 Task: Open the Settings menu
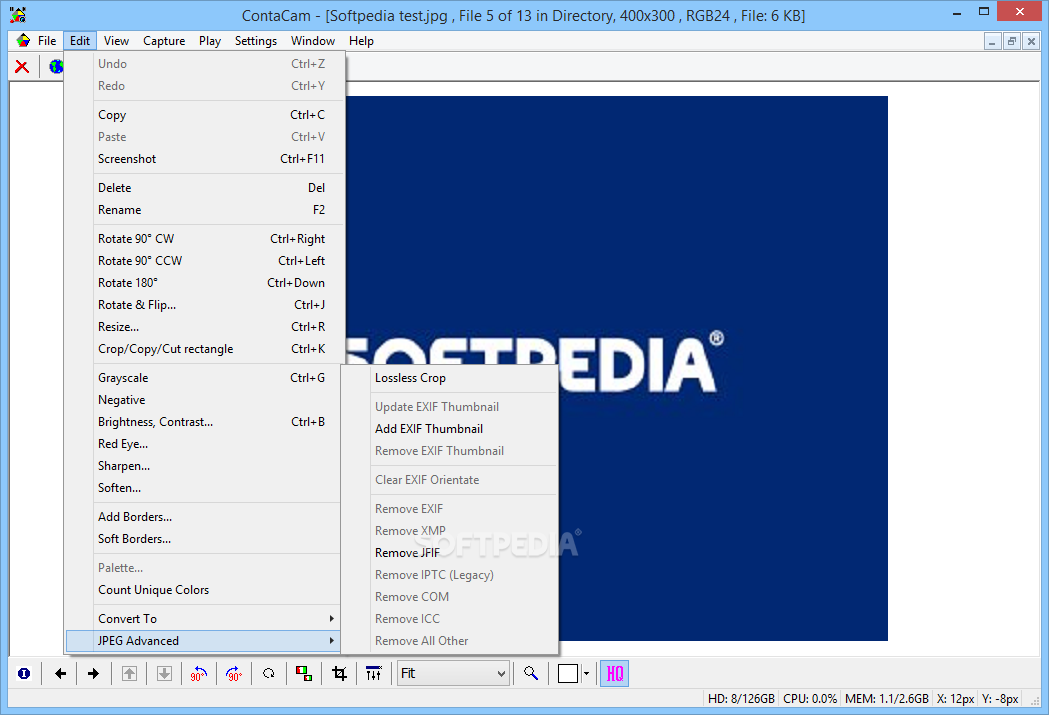pyautogui.click(x=256, y=41)
